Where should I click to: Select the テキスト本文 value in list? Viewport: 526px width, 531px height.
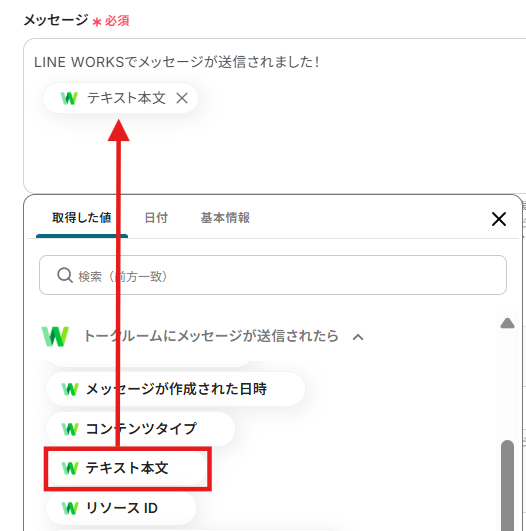tap(127, 468)
